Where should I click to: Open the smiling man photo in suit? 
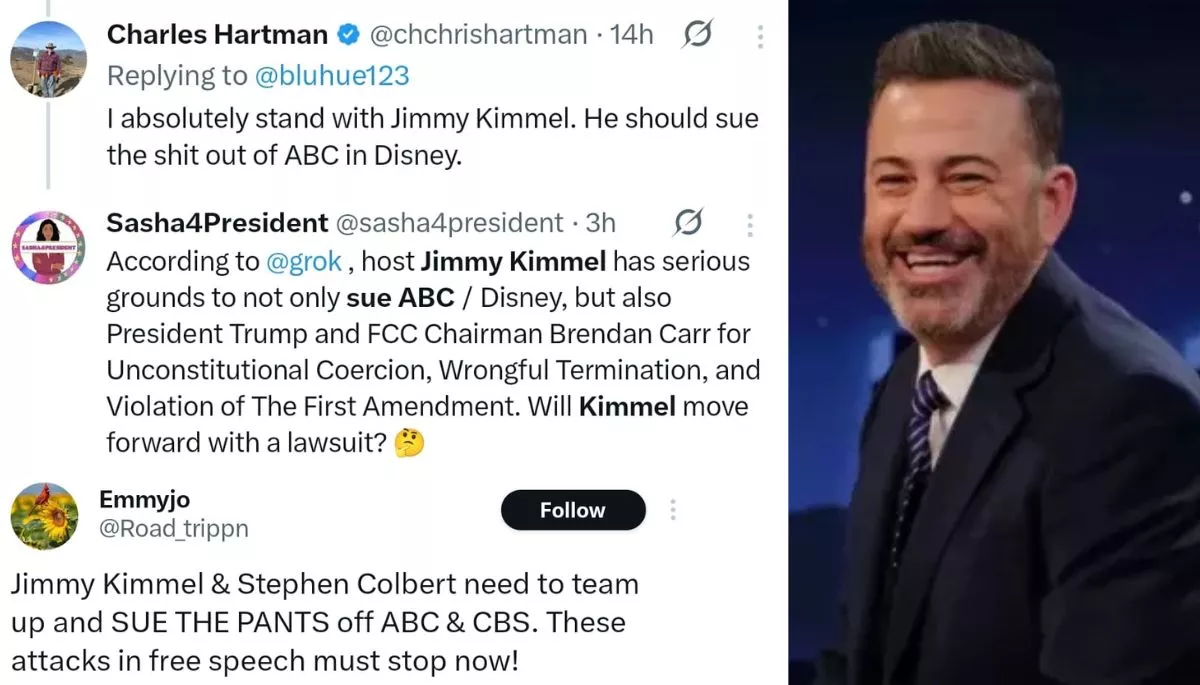tap(994, 342)
